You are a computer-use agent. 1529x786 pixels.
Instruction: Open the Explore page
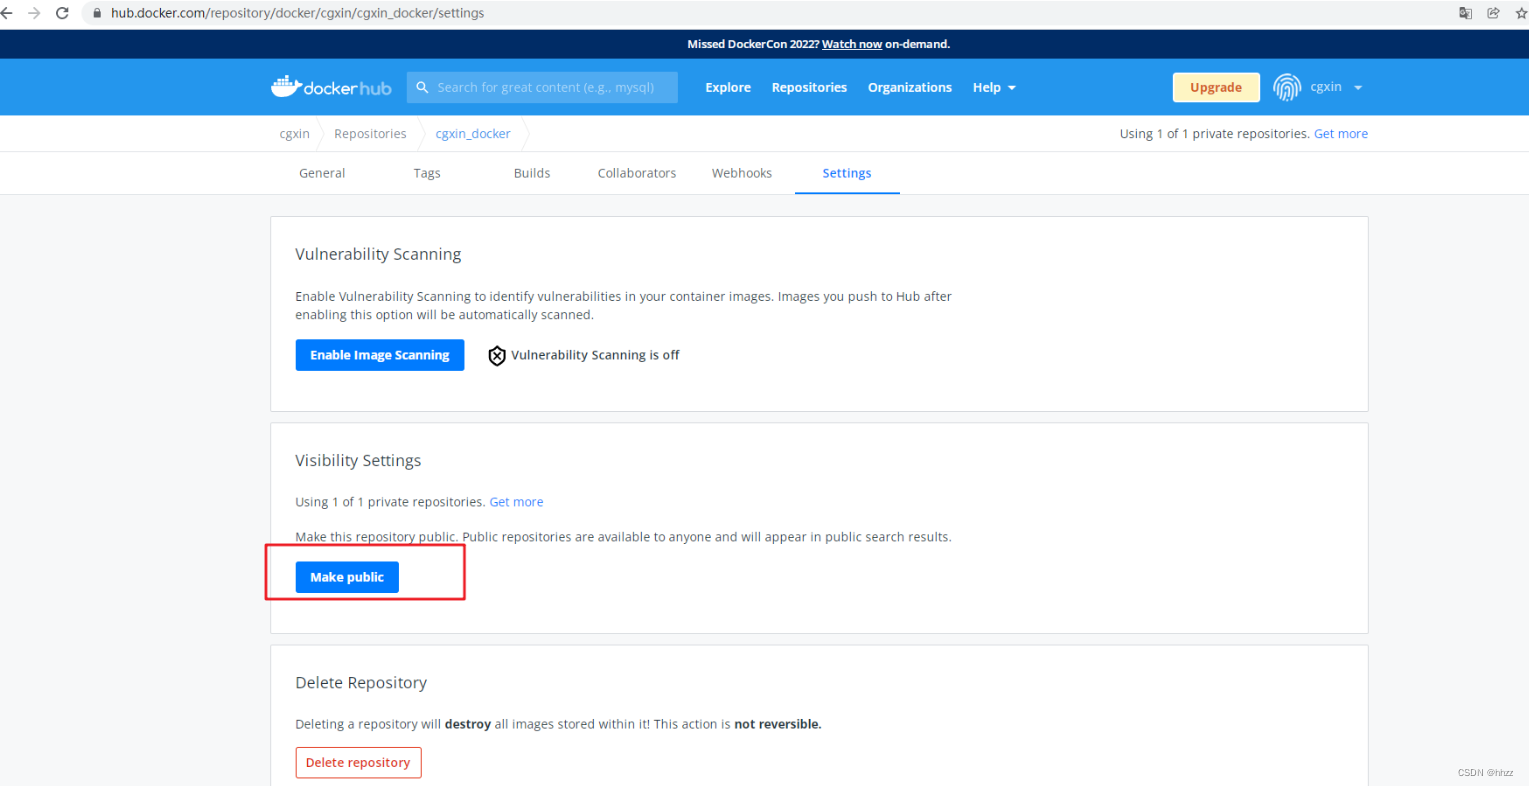[728, 87]
